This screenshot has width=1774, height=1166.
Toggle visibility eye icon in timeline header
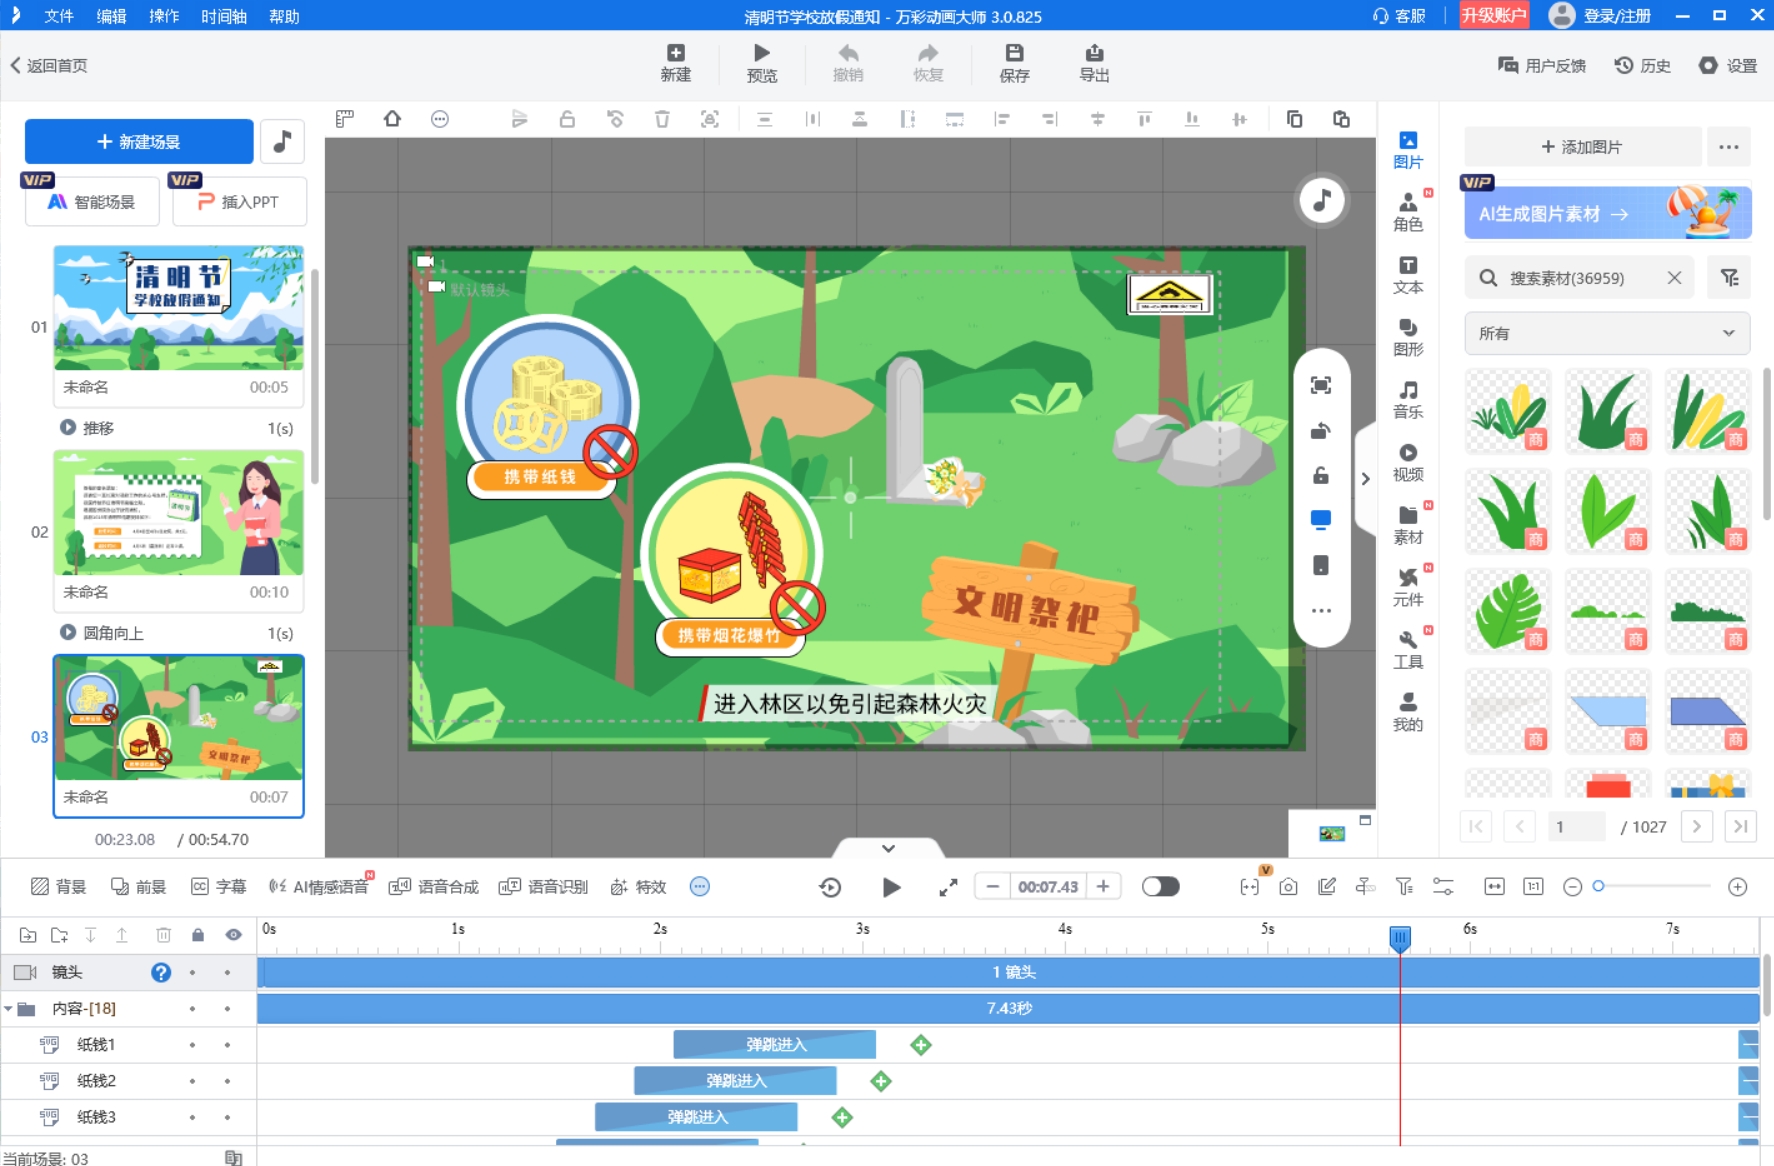[233, 935]
